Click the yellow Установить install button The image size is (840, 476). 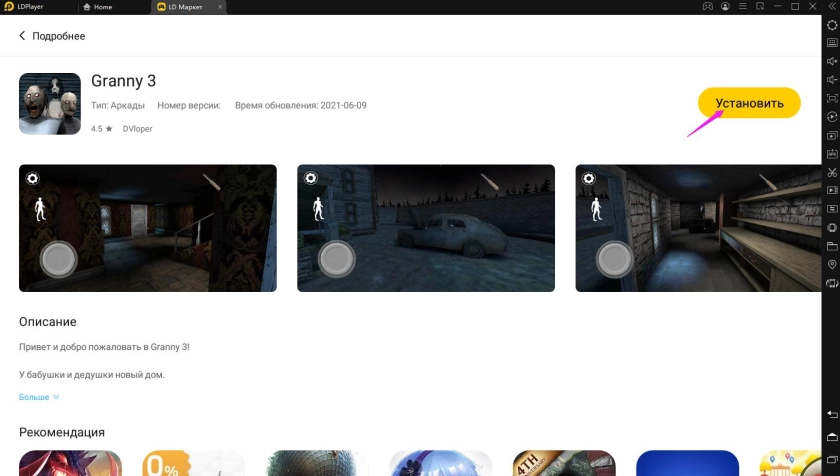point(749,102)
